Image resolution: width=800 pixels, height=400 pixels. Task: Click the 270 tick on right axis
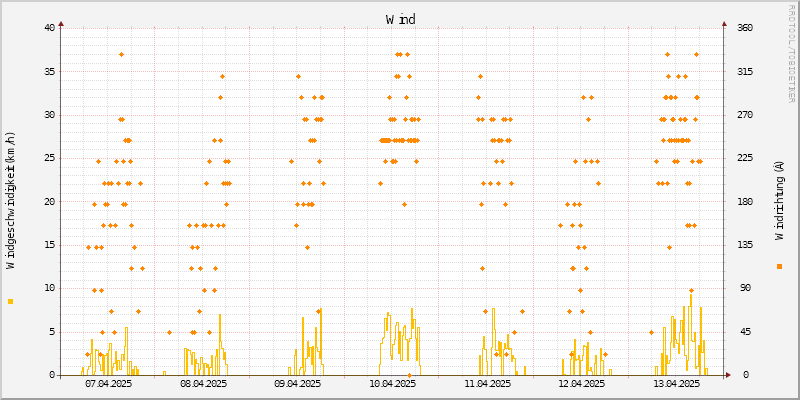tap(746, 115)
